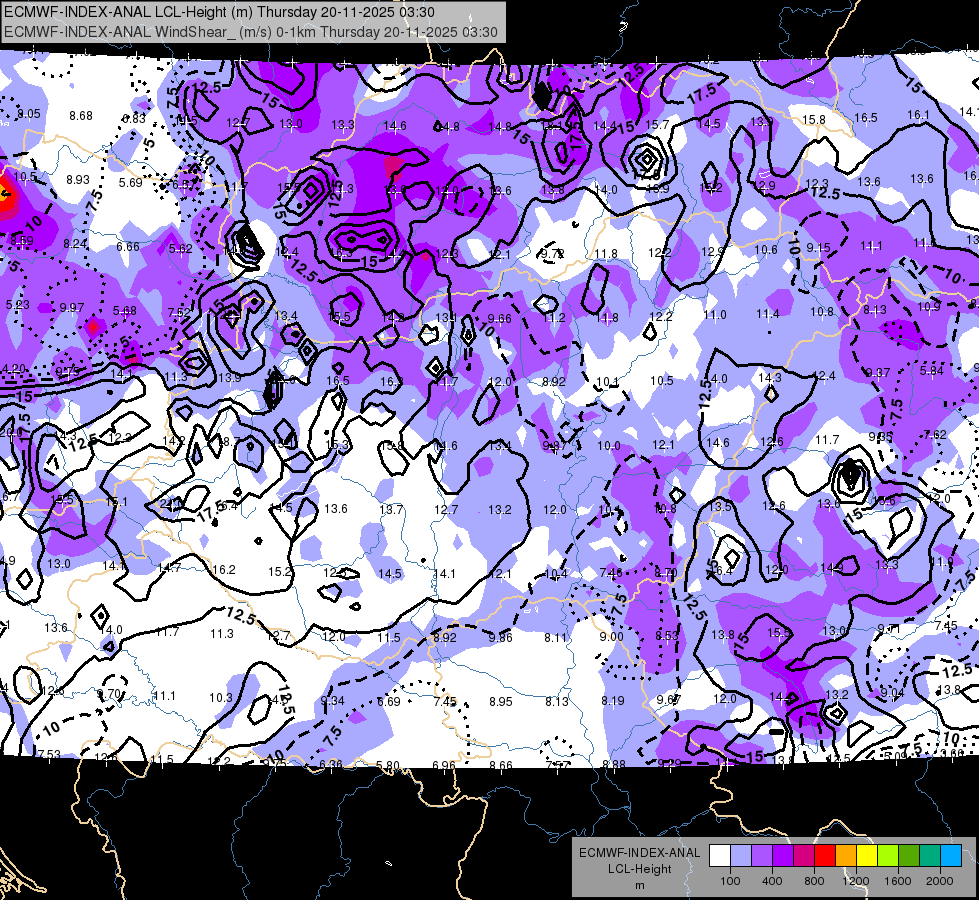Click the legend label LCL-Height
The image size is (979, 900).
(x=639, y=869)
